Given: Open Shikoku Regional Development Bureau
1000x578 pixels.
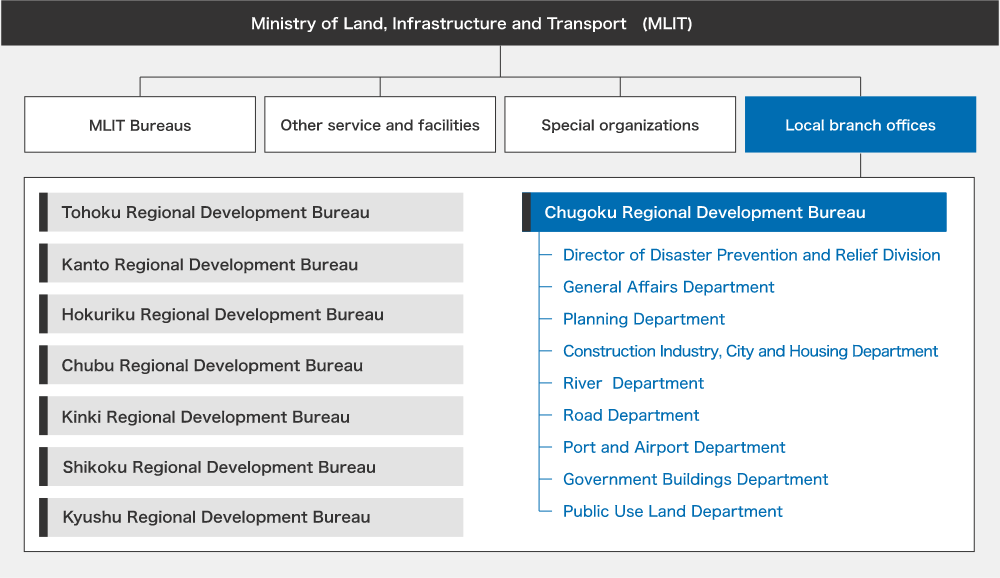Looking at the screenshot, I should (x=251, y=466).
